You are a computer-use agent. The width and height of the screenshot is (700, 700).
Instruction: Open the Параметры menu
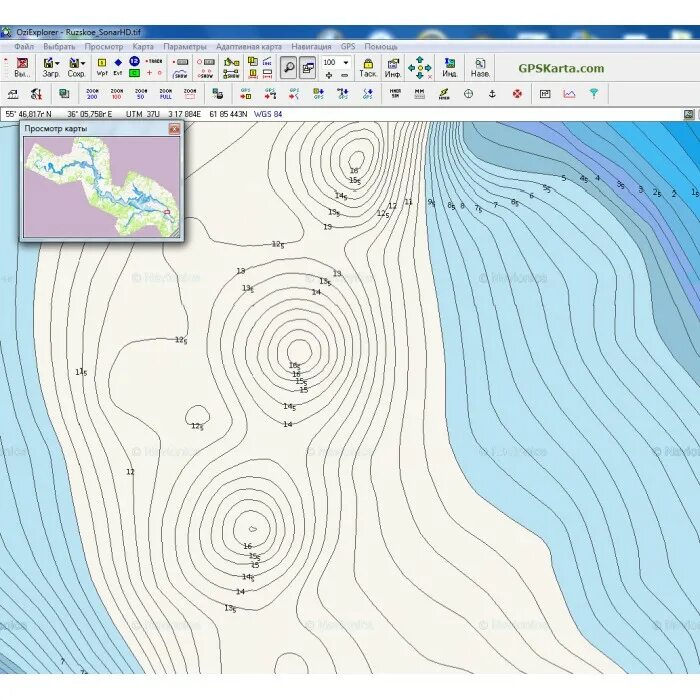[x=185, y=46]
